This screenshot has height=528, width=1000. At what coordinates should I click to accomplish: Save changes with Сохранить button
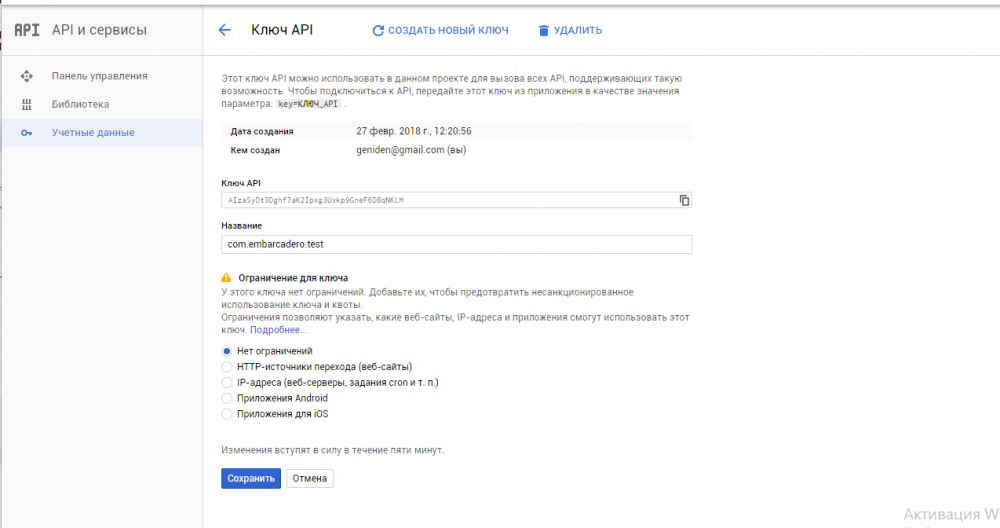[x=251, y=478]
